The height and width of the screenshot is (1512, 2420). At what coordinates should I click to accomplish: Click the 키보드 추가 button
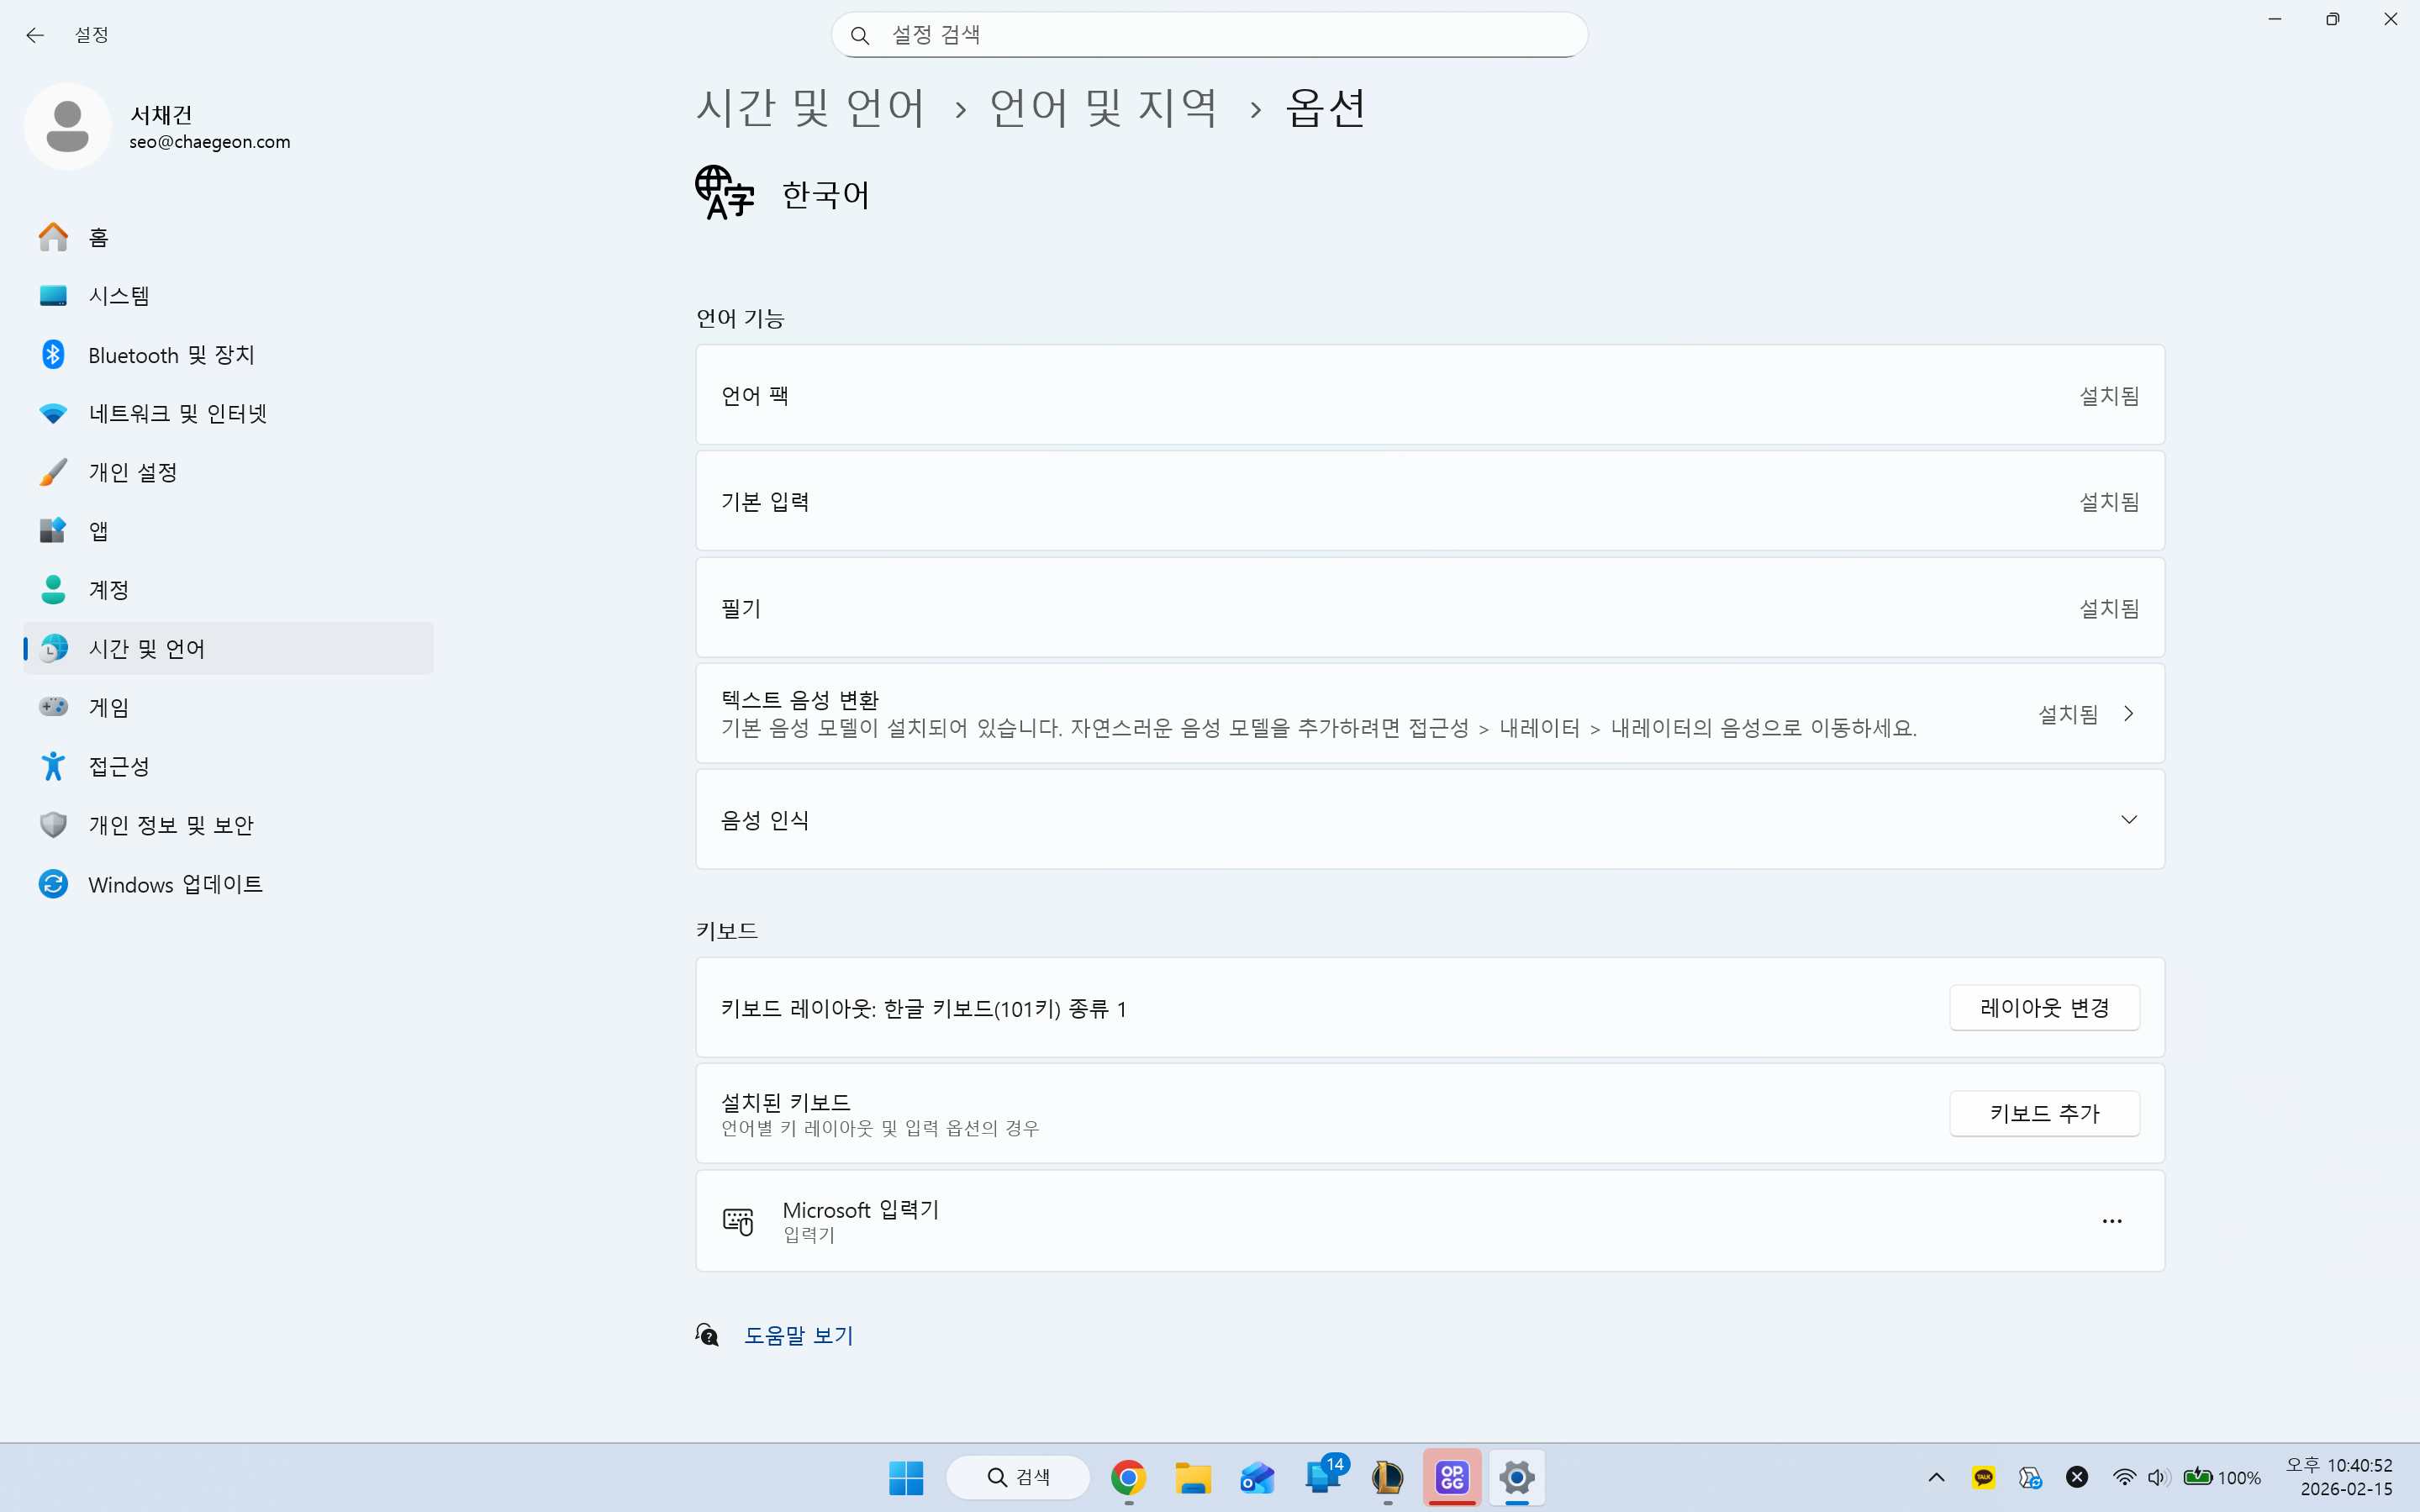[2044, 1113]
